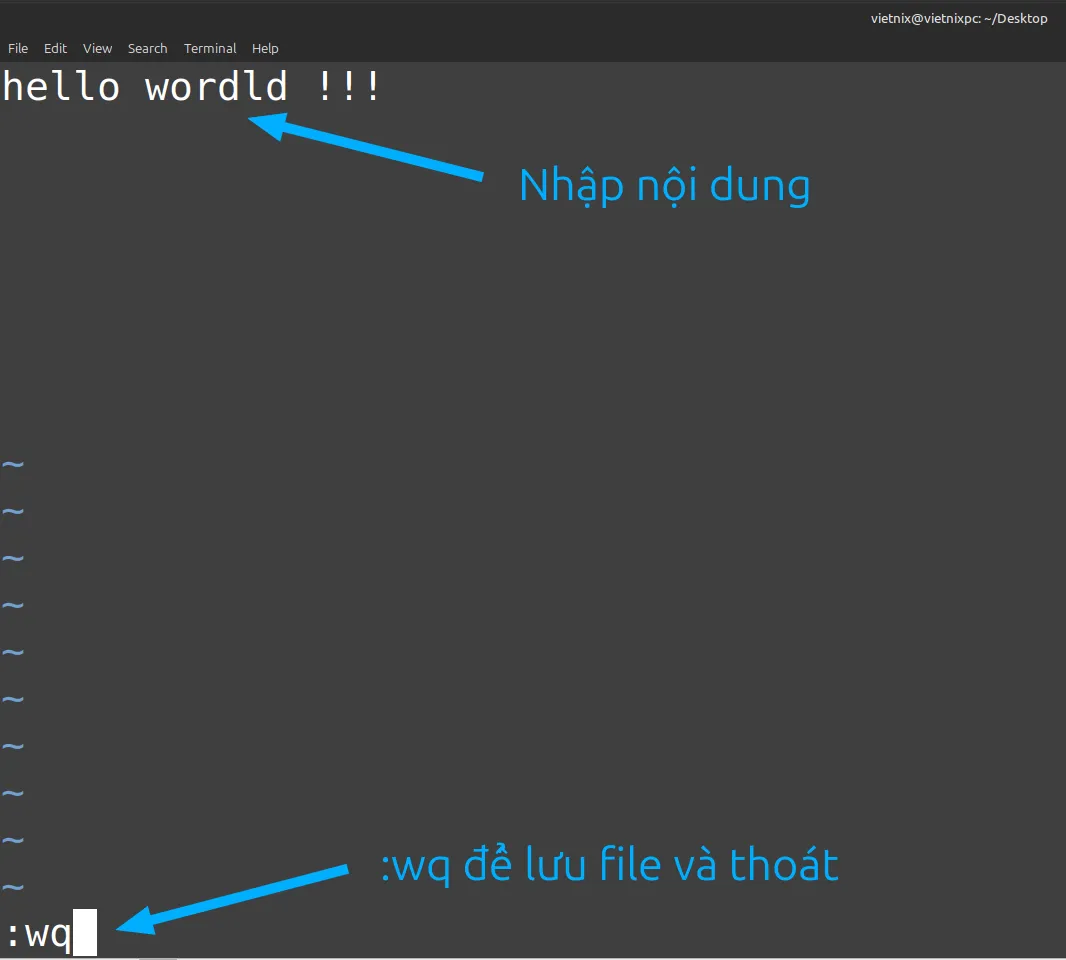This screenshot has width=1066, height=960.
Task: Open the View menu
Action: pos(97,48)
